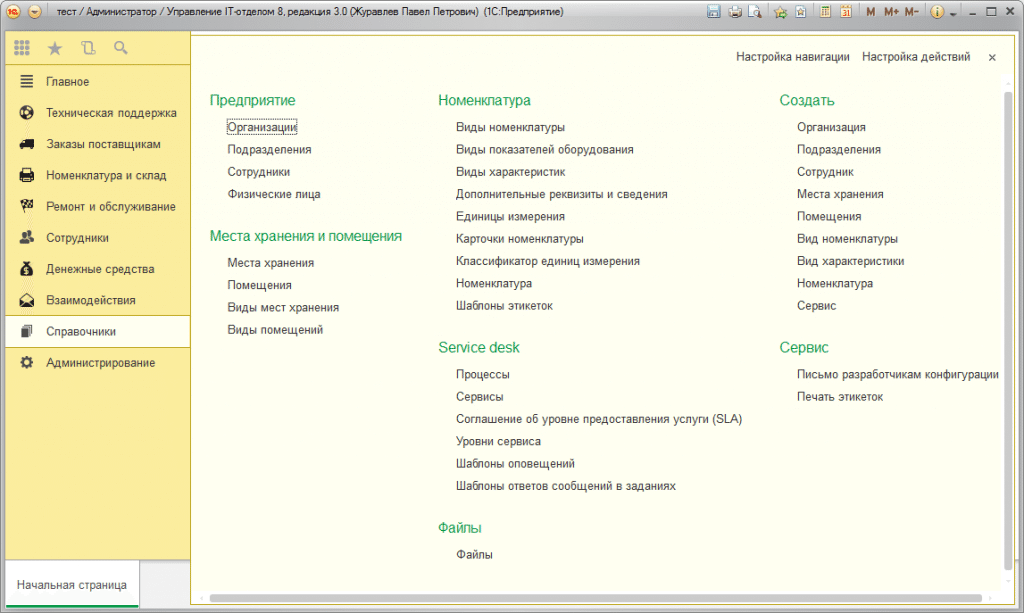Open Виды мест хранения link
1024x613 pixels.
point(283,307)
